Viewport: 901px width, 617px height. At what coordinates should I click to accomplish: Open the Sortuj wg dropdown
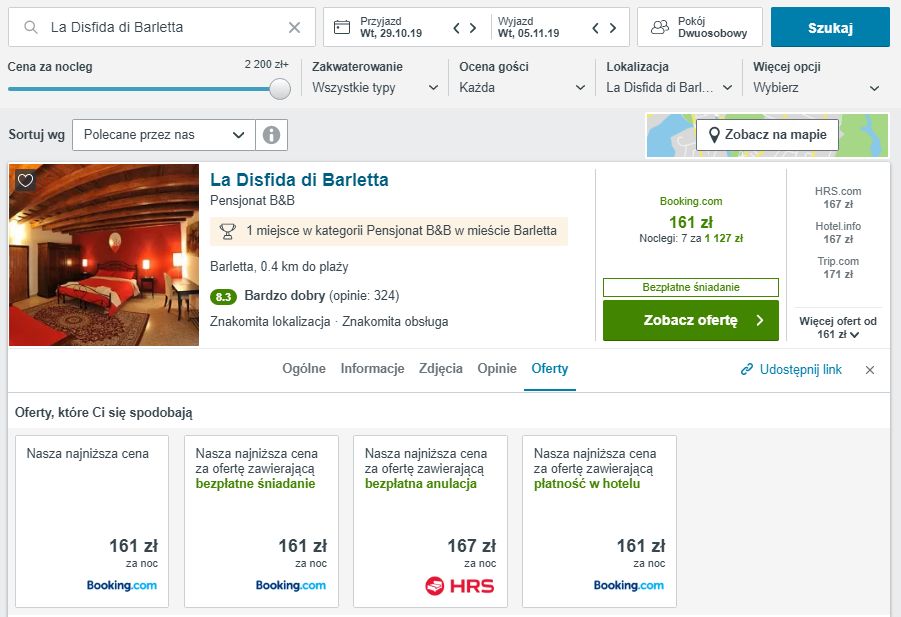164,135
